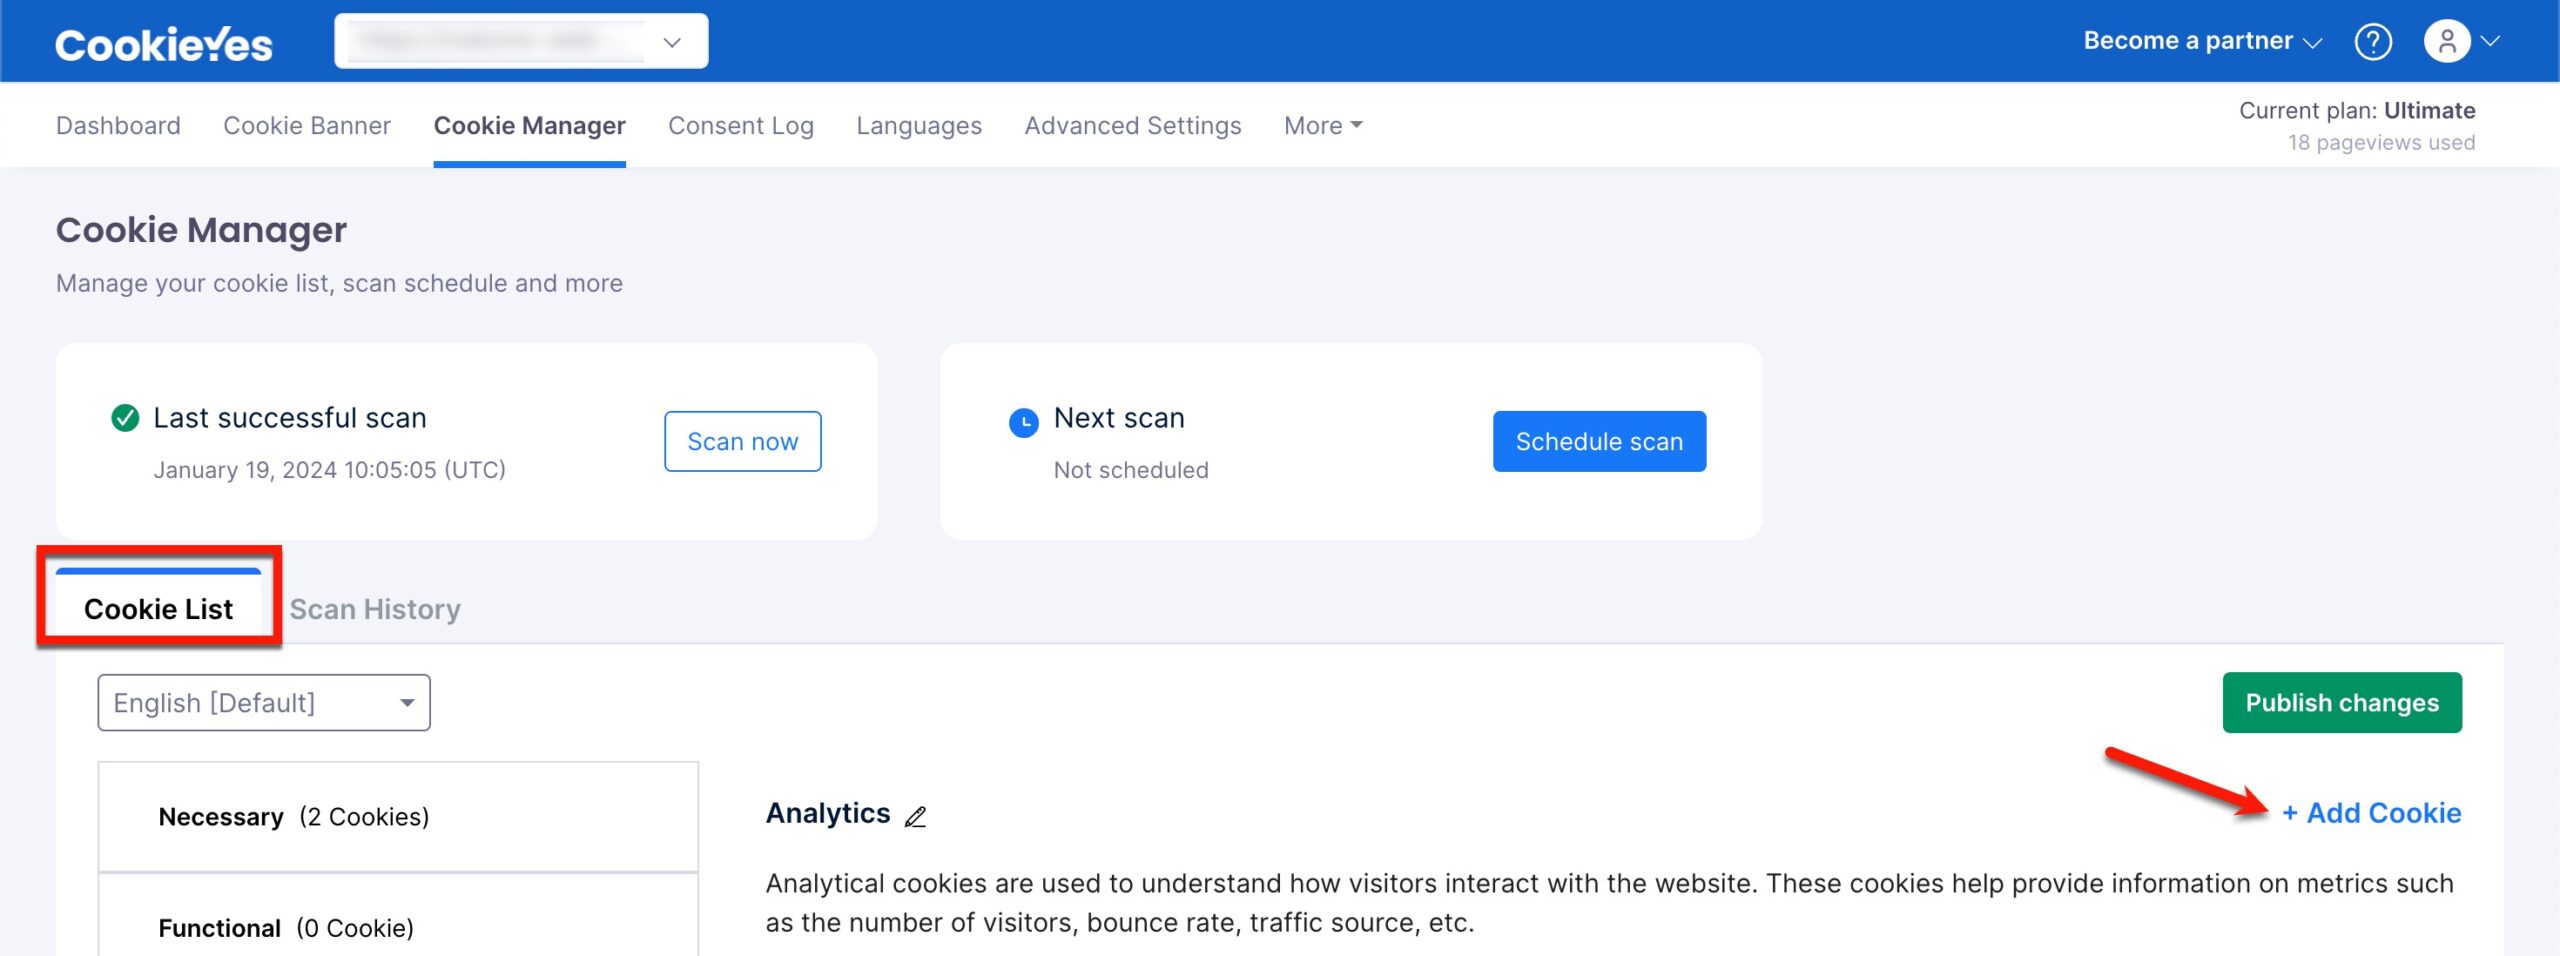Viewport: 2560px width, 956px height.
Task: Expand the More navigation menu
Action: pos(1323,125)
